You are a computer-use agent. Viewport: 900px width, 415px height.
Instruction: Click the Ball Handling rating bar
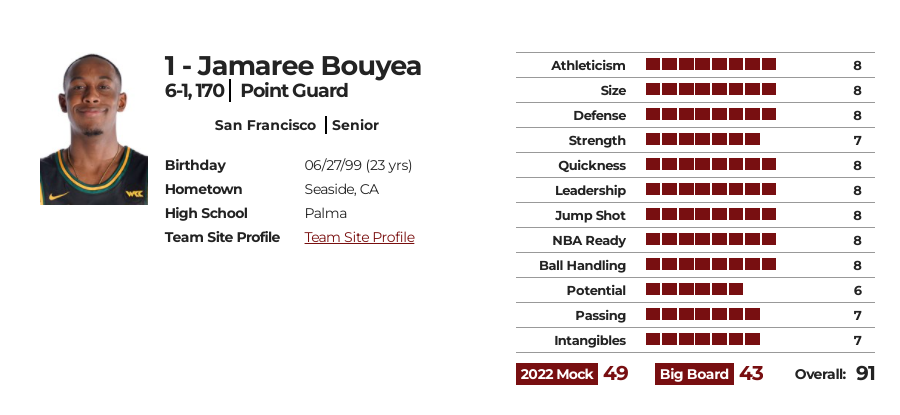click(710, 265)
